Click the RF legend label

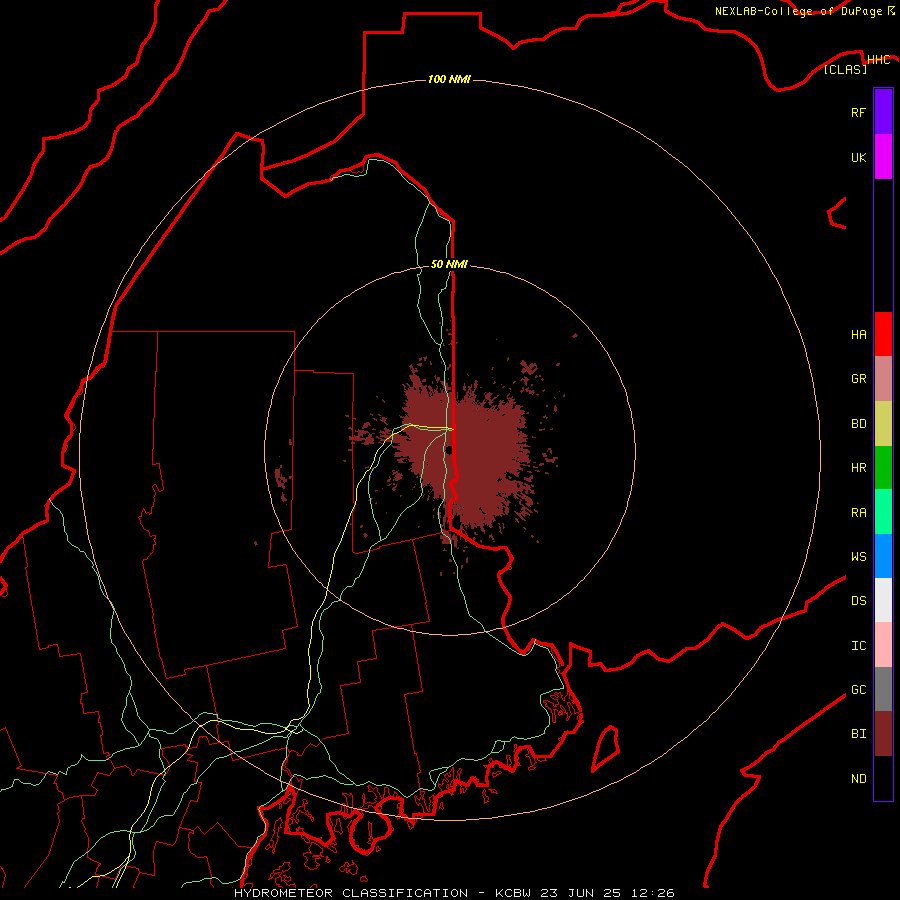[x=858, y=112]
